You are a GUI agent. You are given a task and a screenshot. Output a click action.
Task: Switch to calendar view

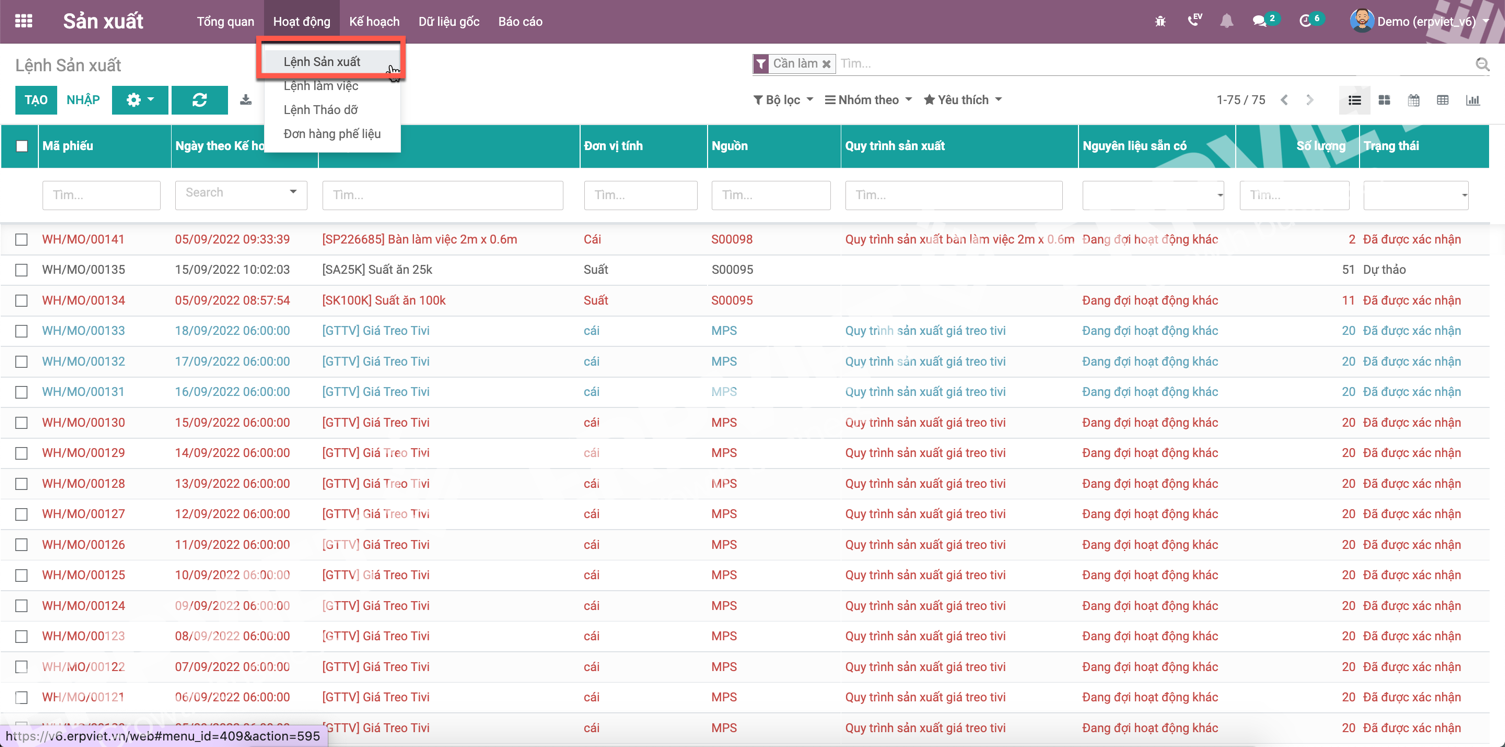tap(1414, 99)
